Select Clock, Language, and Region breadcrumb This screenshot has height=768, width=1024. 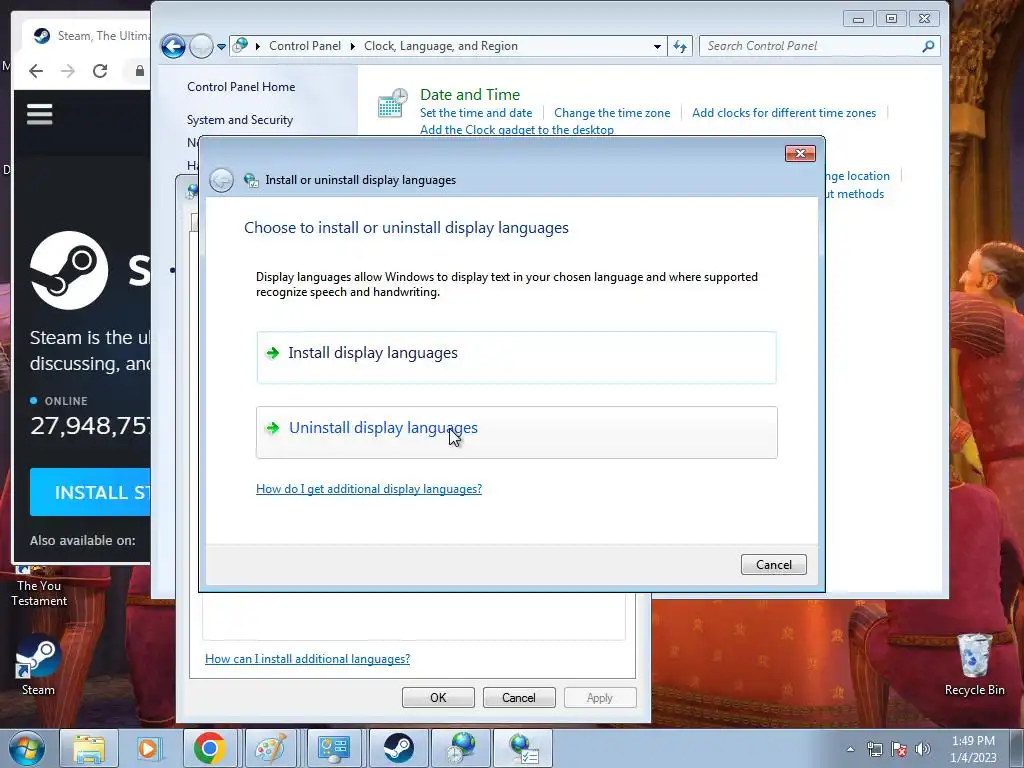441,46
